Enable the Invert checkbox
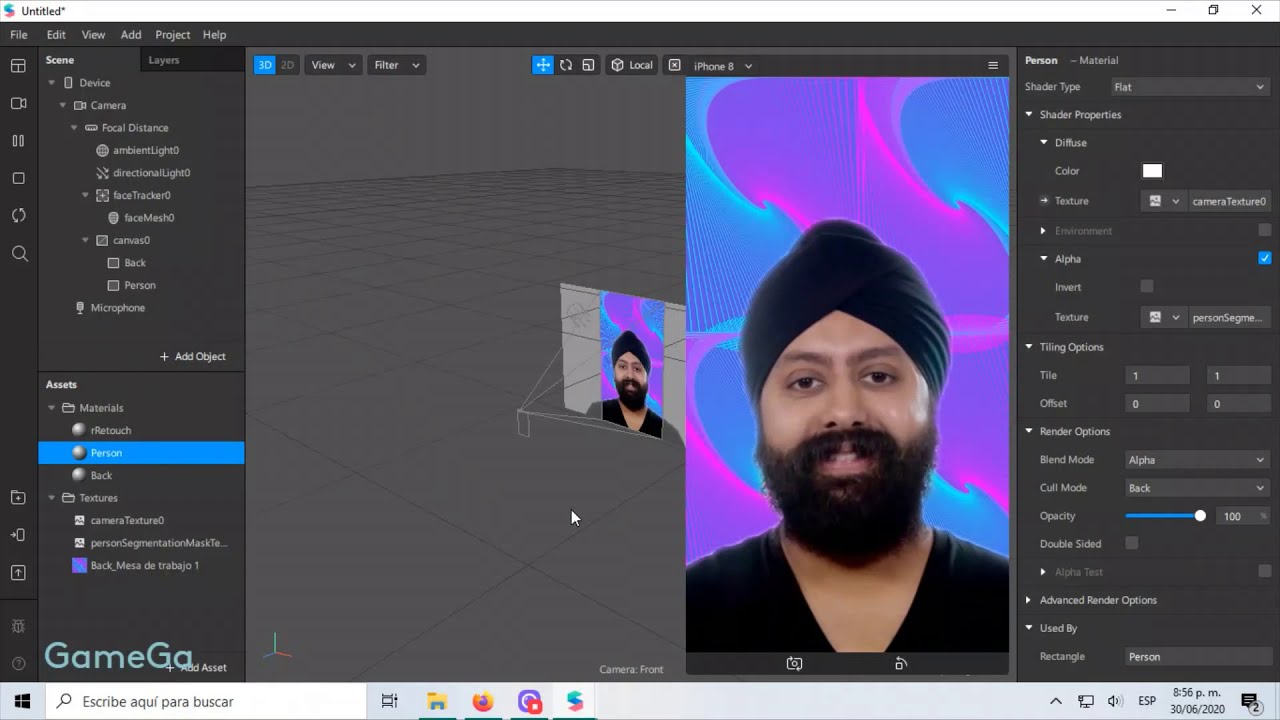 coord(1147,286)
